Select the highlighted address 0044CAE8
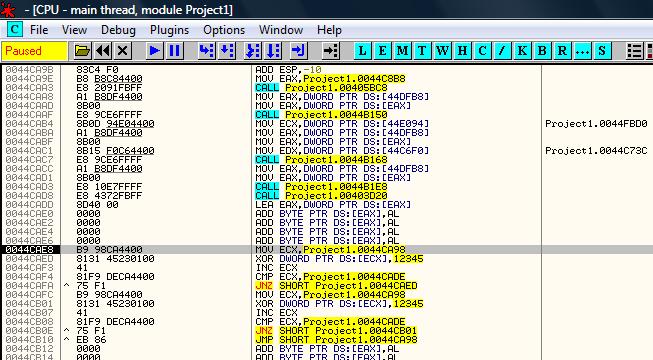Screen dimensions: 653x360 (x=30, y=250)
